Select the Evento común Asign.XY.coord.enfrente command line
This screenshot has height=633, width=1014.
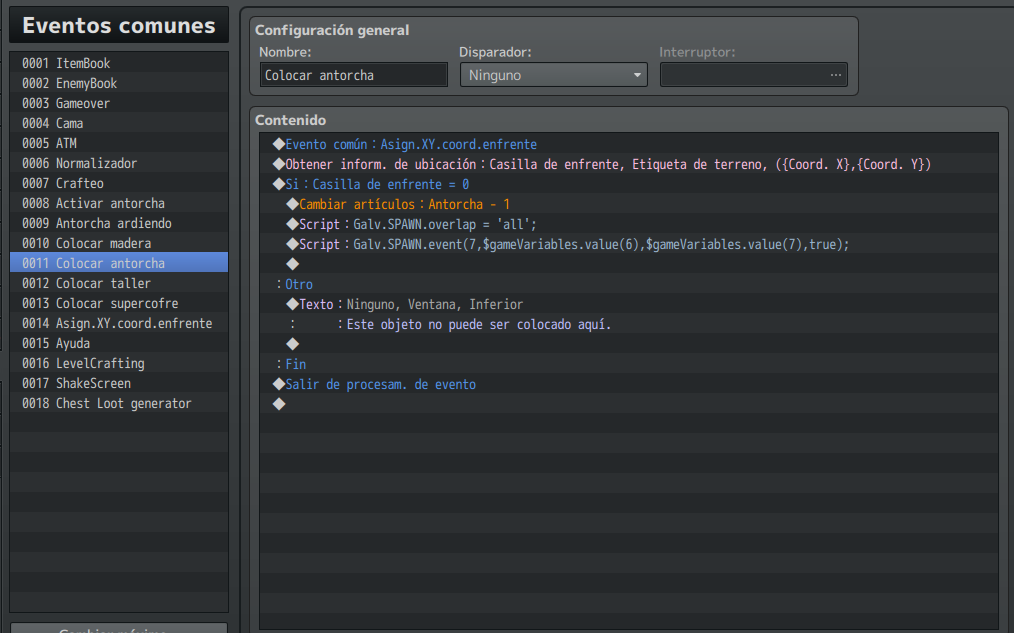pyautogui.click(x=629, y=144)
